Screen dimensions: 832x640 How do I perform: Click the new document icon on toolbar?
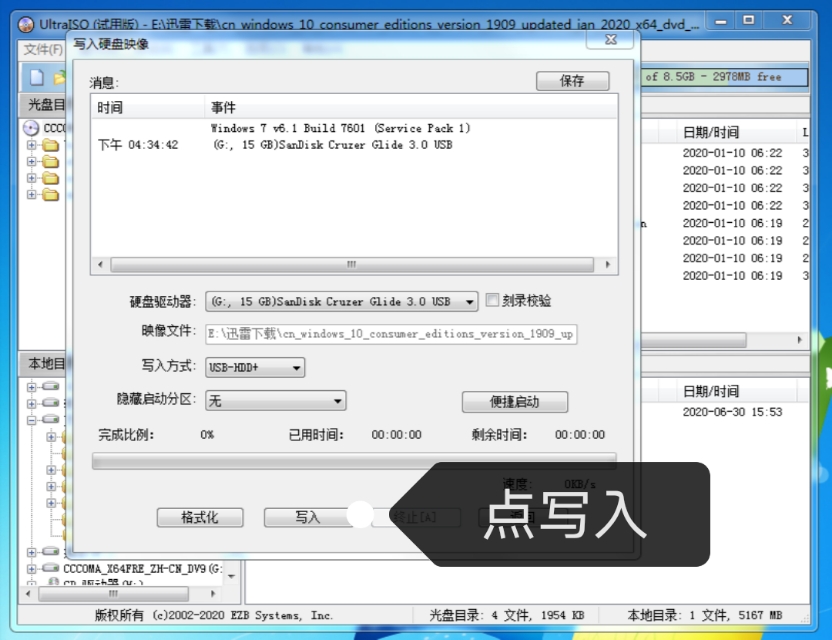click(x=35, y=76)
